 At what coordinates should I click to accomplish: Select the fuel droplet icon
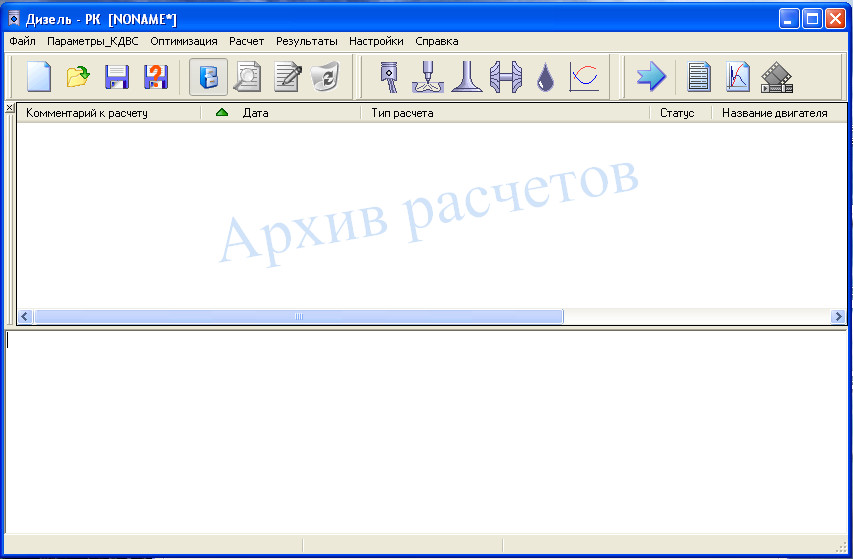coord(545,77)
